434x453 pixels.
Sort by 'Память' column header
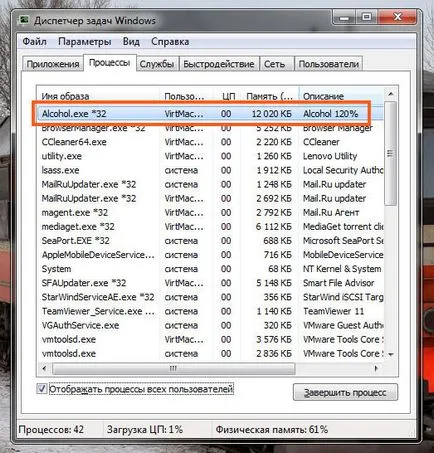pyautogui.click(x=270, y=96)
